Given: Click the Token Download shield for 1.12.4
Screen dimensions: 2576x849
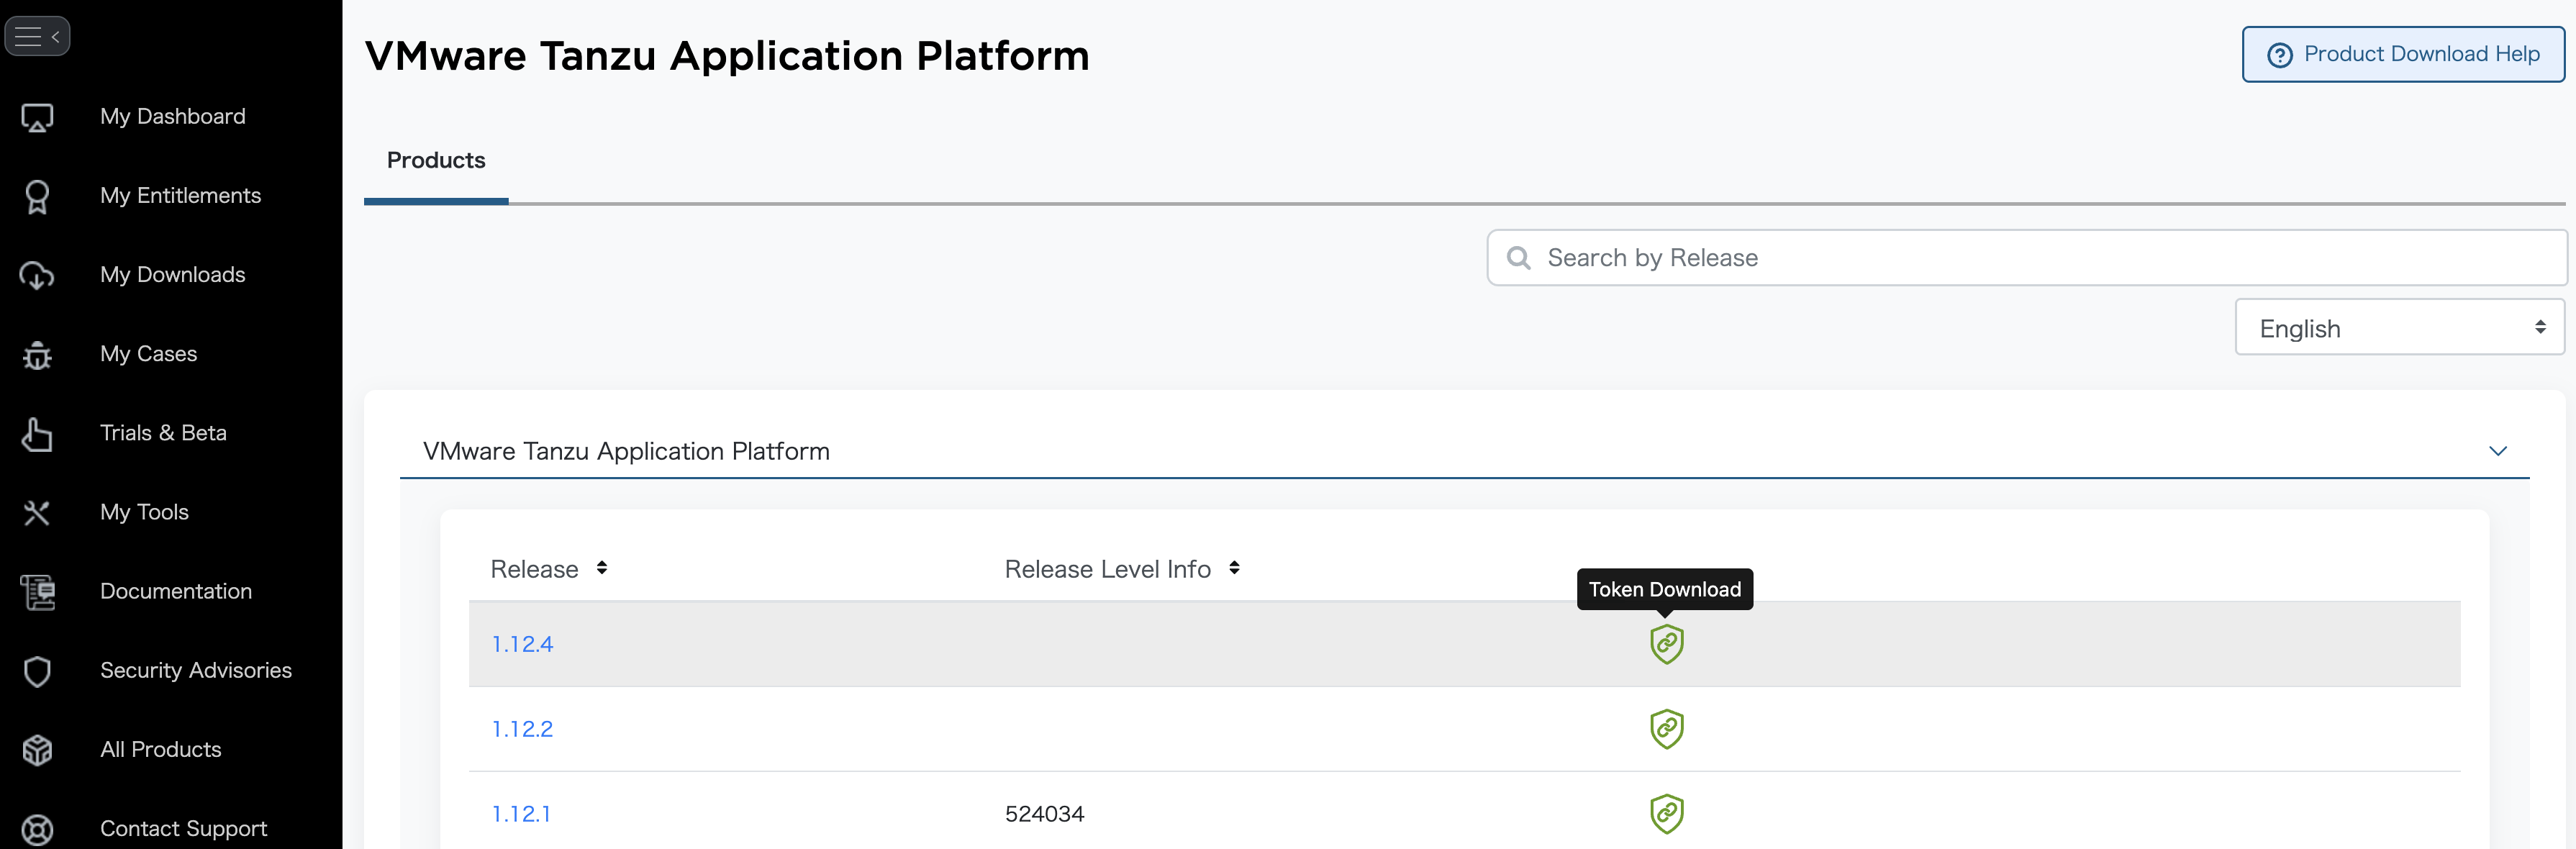Looking at the screenshot, I should [1666, 644].
